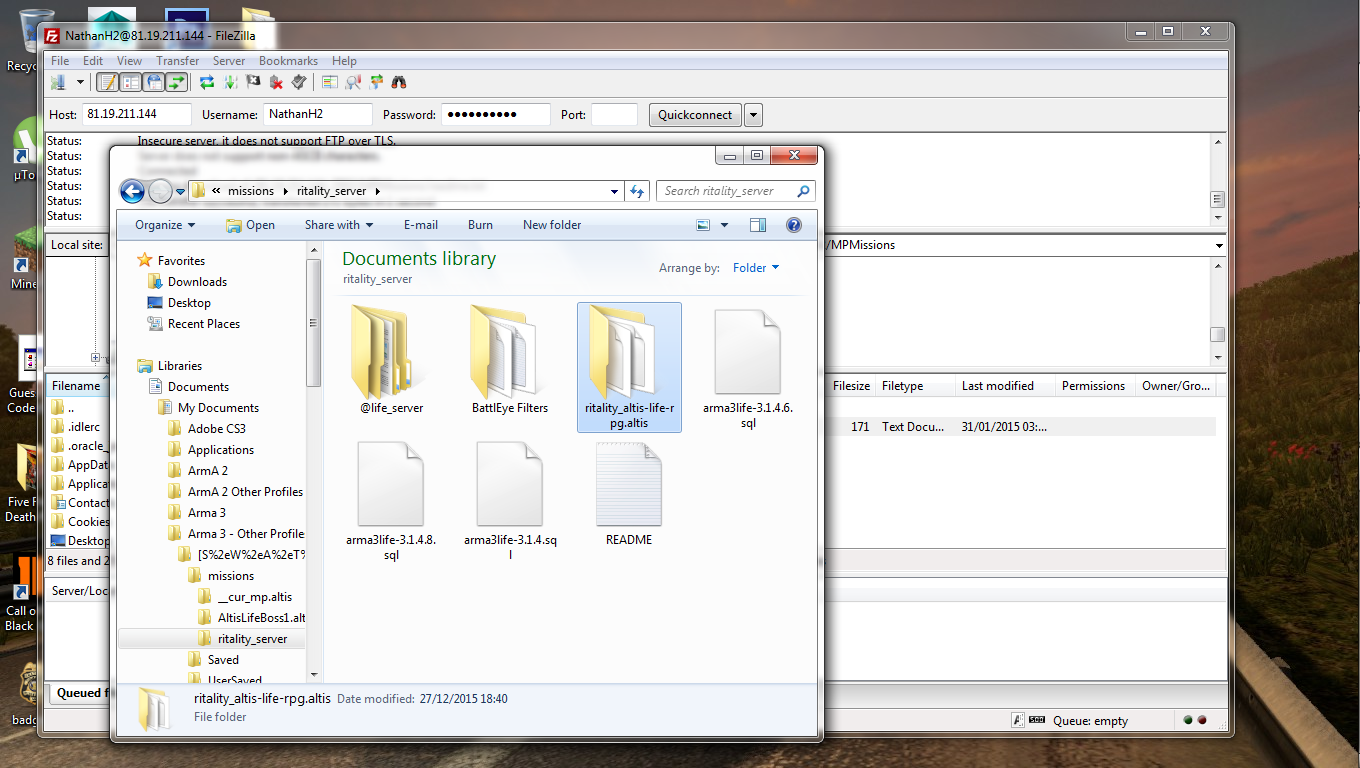Refresh Explorer address bar button
This screenshot has height=768, width=1360.
tap(637, 191)
